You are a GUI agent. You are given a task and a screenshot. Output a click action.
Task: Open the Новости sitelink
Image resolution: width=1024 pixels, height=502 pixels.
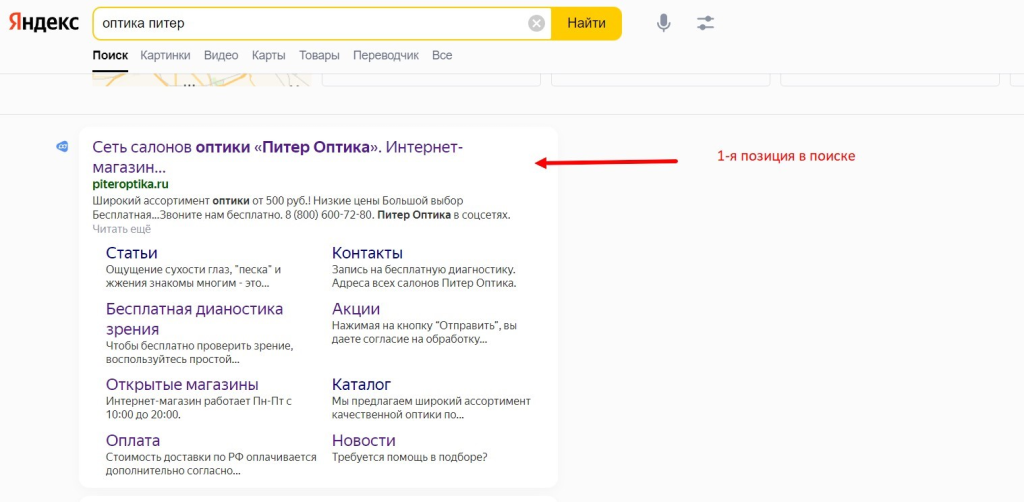pos(364,440)
